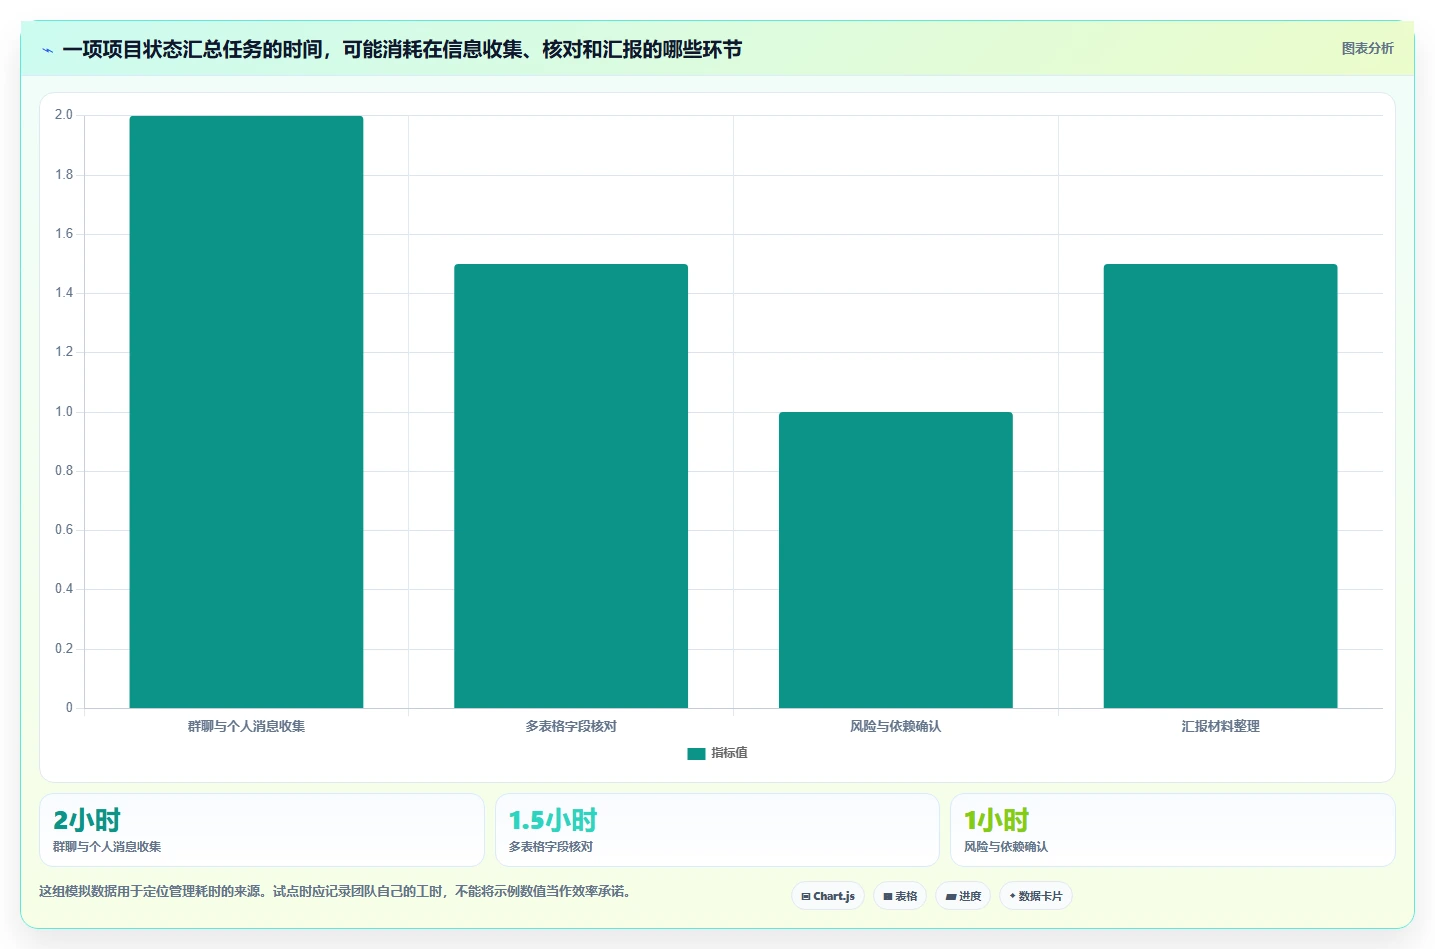Click the caption 风险与依赖确认 under 1小时
The width and height of the screenshot is (1435, 949).
click(x=1006, y=846)
